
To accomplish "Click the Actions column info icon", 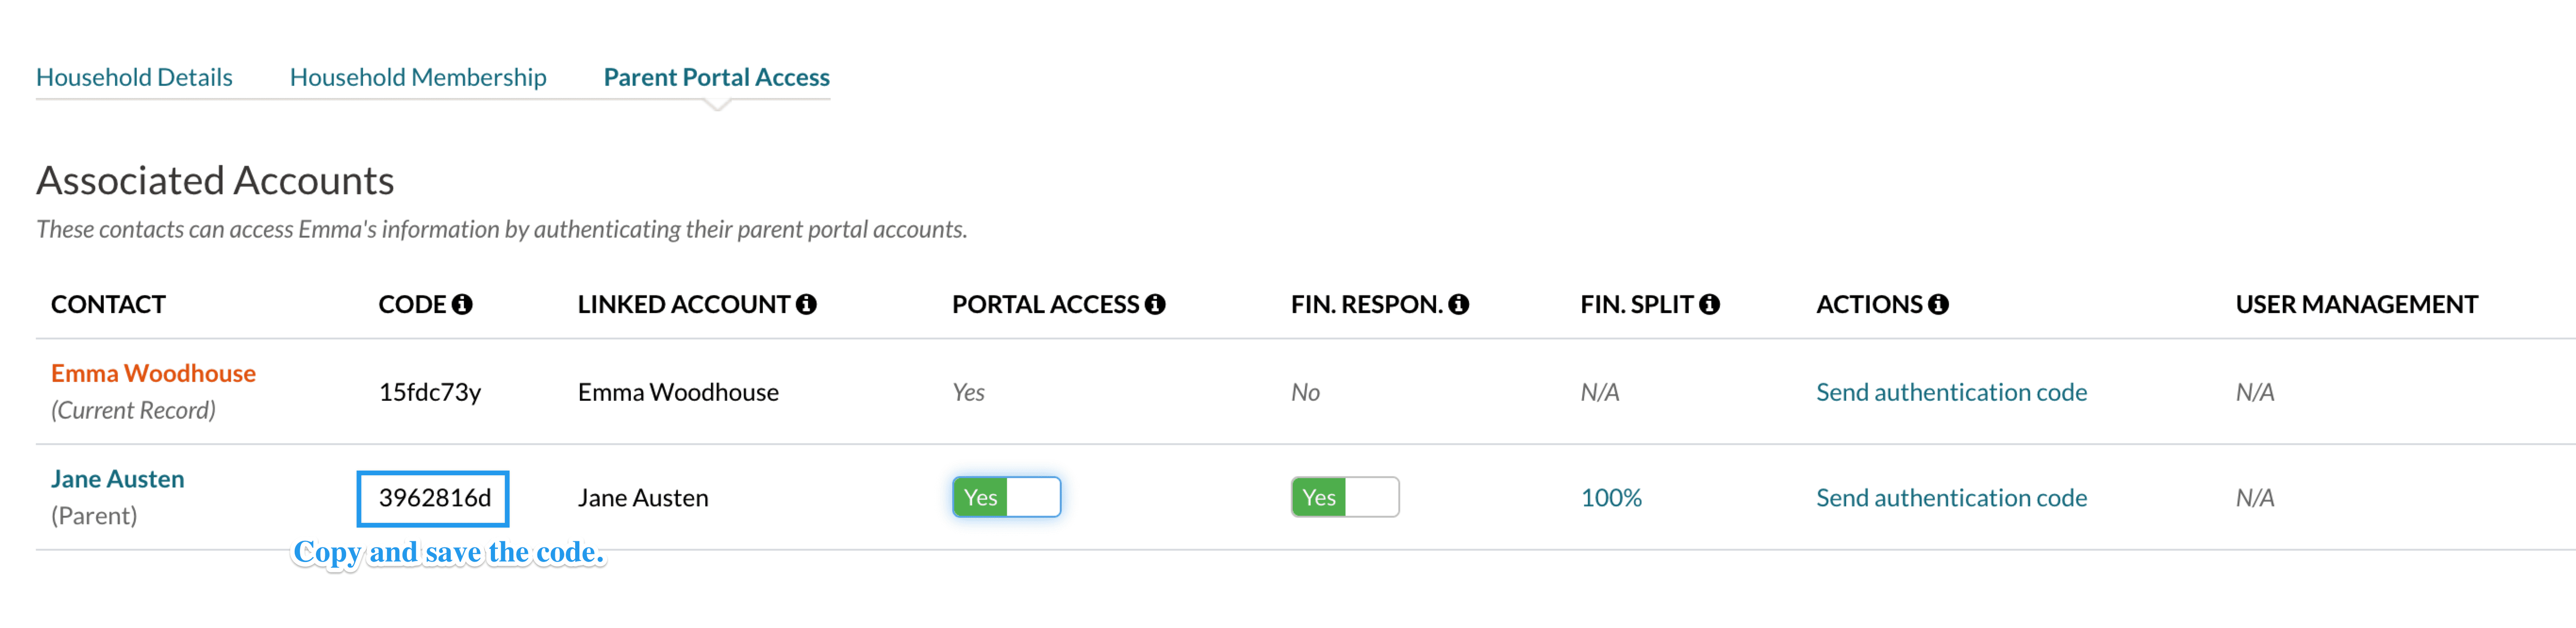I will click(x=1938, y=304).
